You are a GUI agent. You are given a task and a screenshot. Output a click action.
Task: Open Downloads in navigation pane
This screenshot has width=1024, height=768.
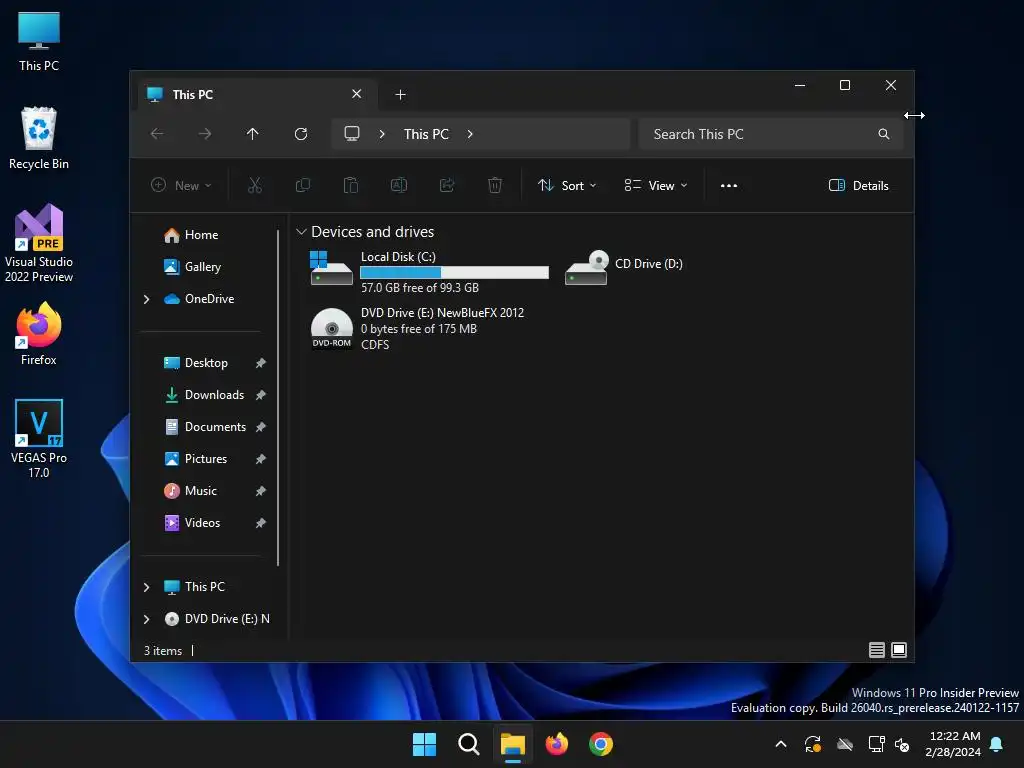click(204, 395)
